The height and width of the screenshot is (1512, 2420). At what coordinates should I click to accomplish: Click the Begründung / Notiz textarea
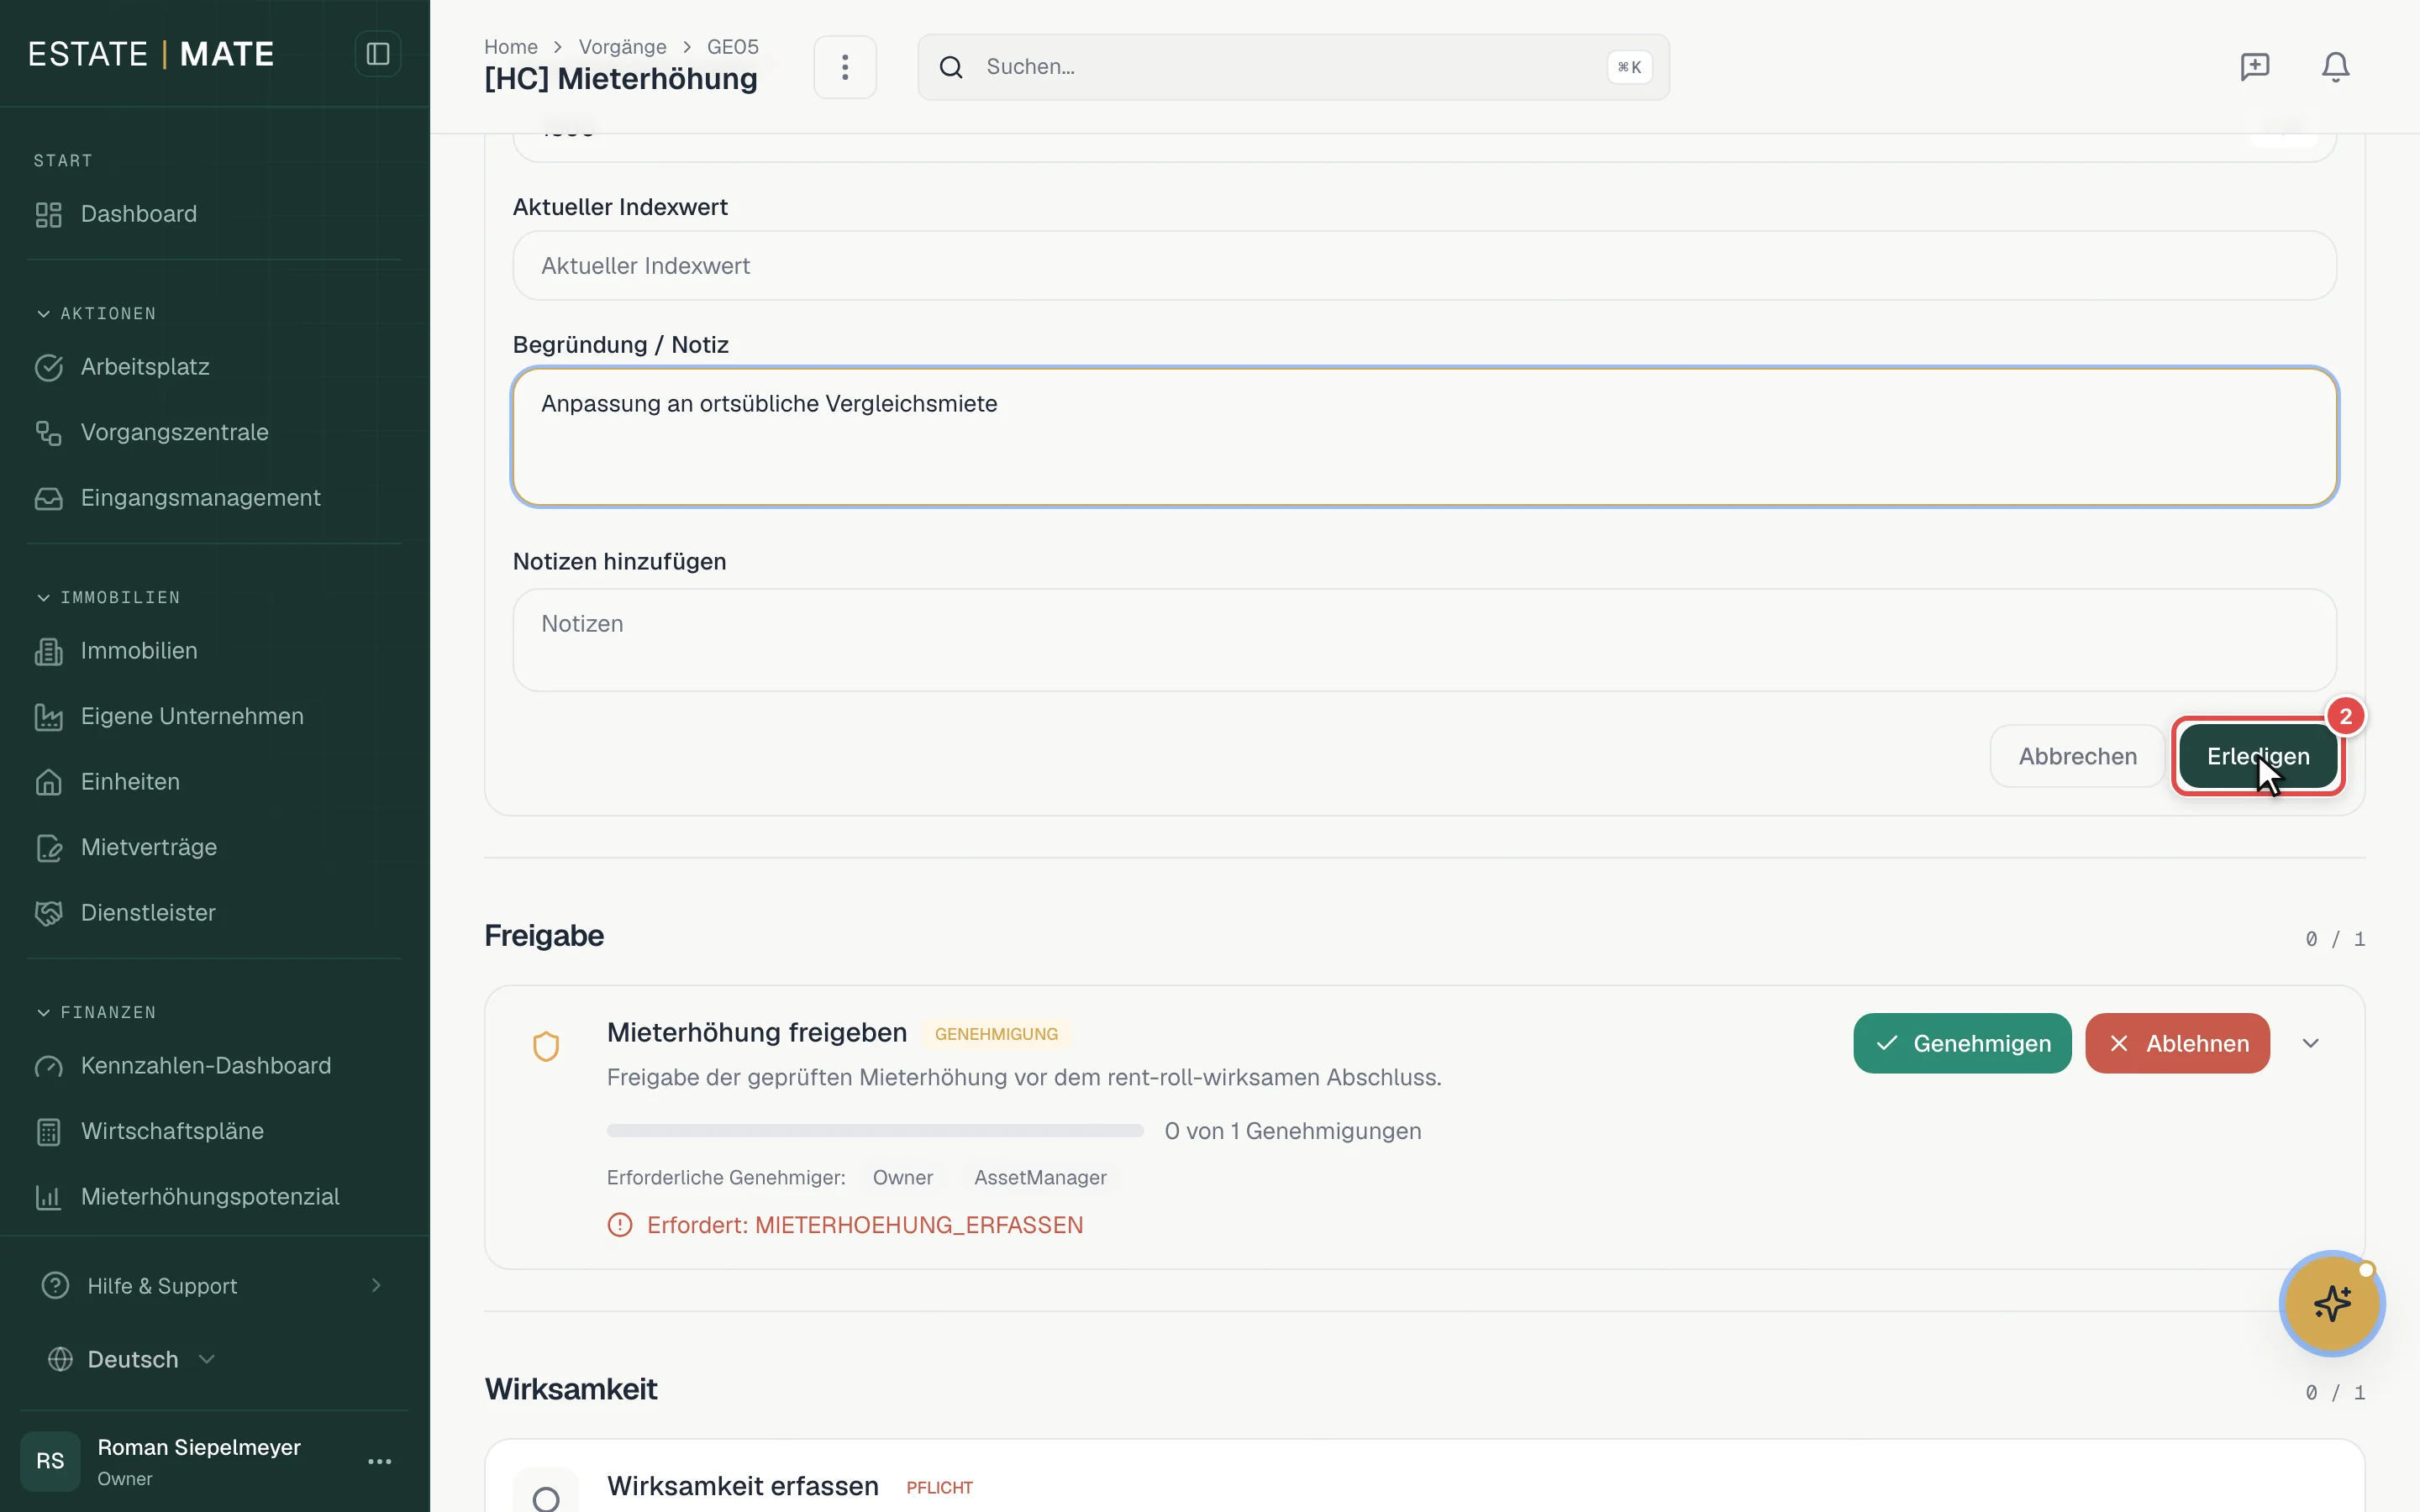1424,437
